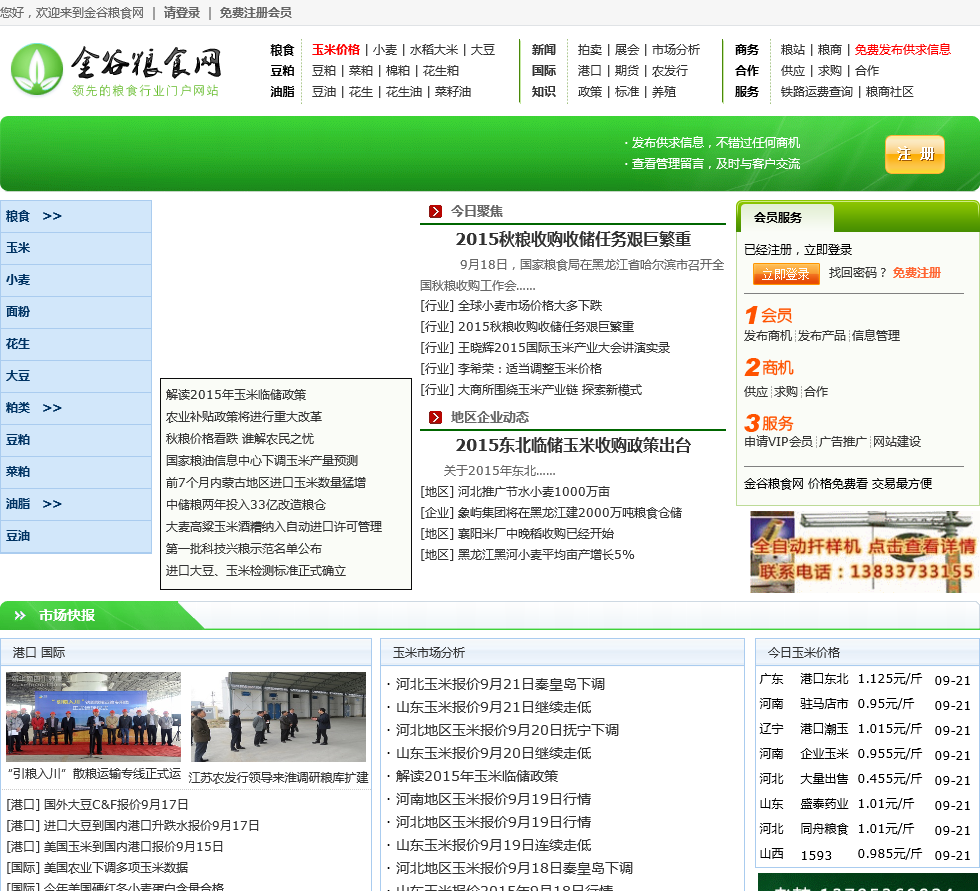The height and width of the screenshot is (891, 980).
Task: Click the 广东 港口东北 price row
Action: coord(865,680)
